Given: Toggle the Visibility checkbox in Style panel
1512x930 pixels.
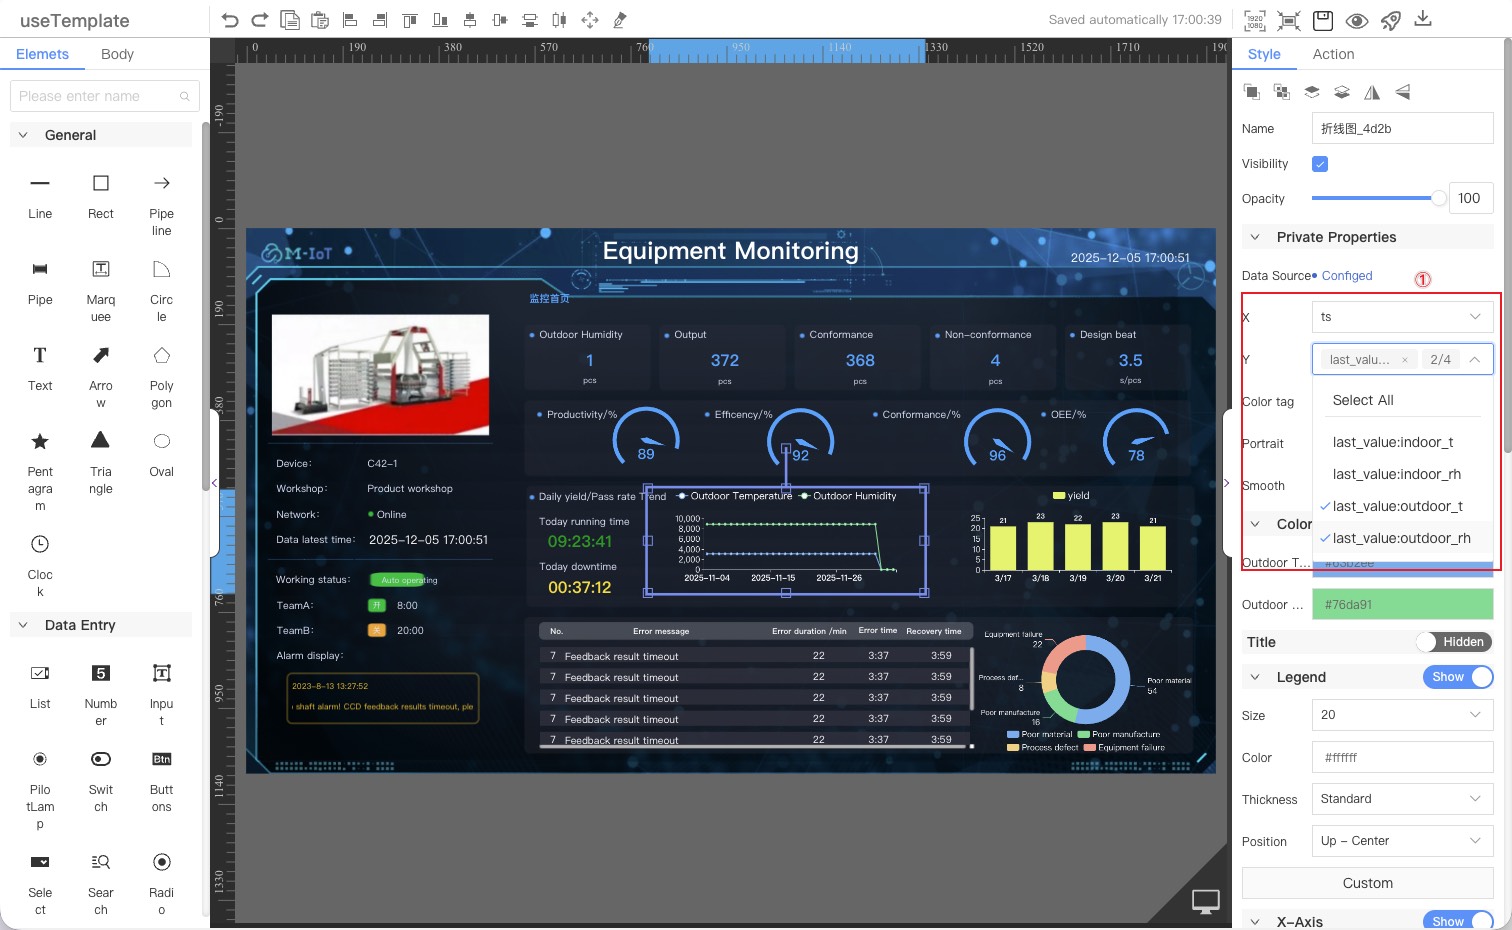Looking at the screenshot, I should pos(1319,163).
